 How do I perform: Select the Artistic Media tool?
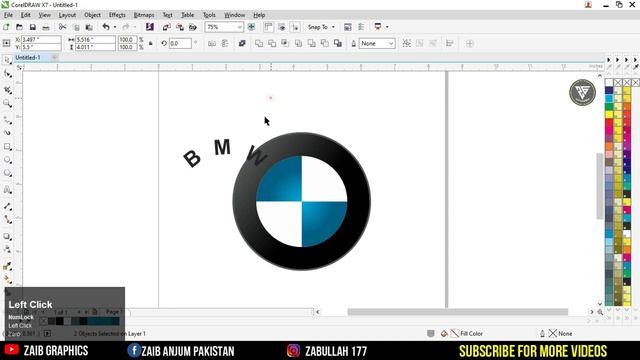click(x=7, y=133)
